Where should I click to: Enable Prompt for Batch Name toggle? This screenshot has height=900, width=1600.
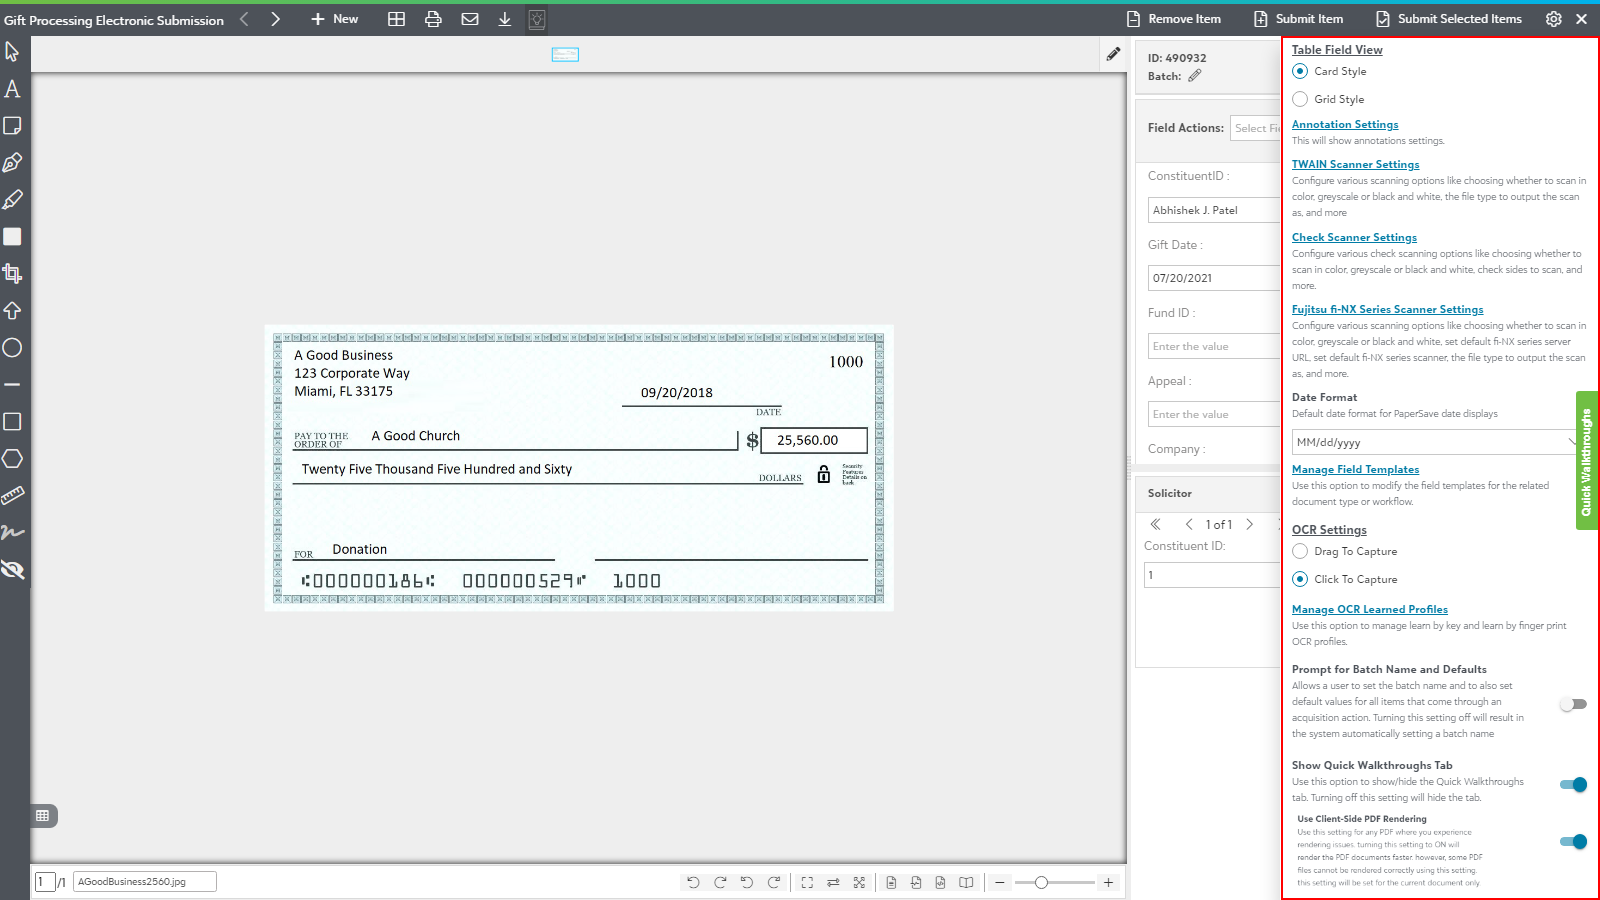coord(1572,704)
